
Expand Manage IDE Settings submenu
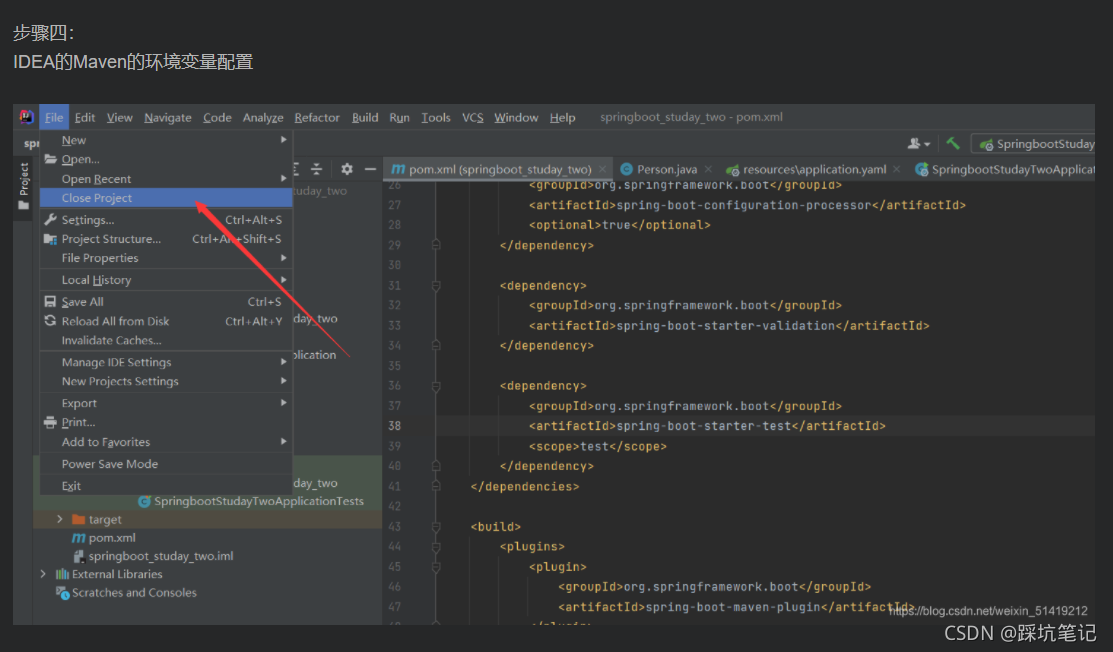pyautogui.click(x=166, y=363)
